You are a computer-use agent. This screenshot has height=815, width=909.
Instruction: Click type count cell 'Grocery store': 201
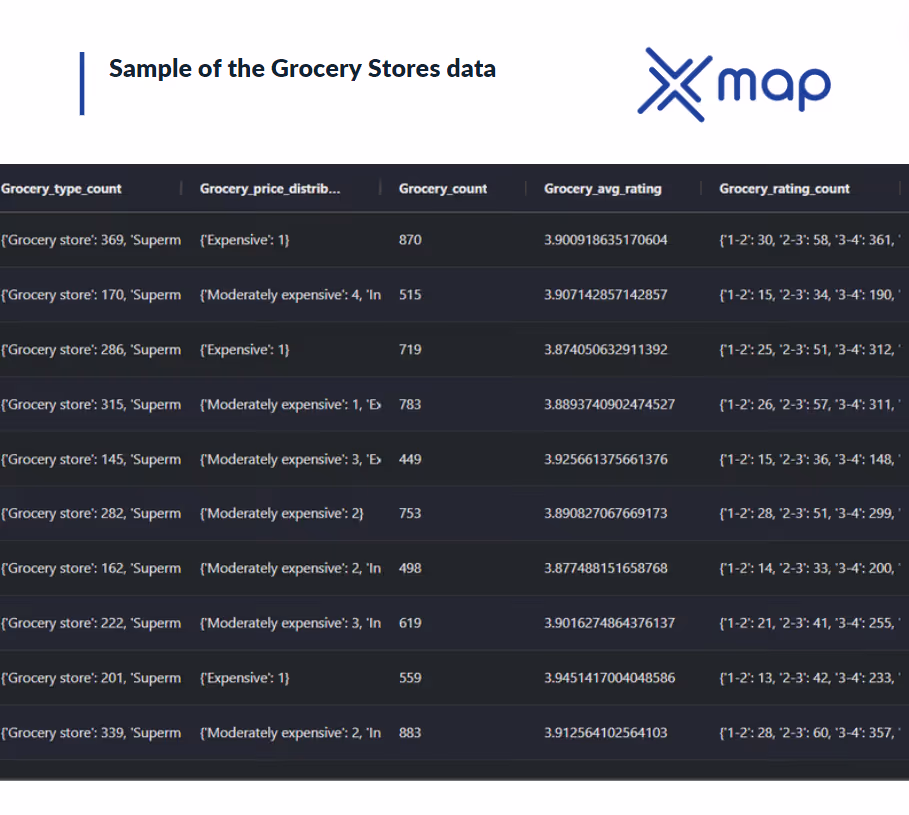(91, 678)
